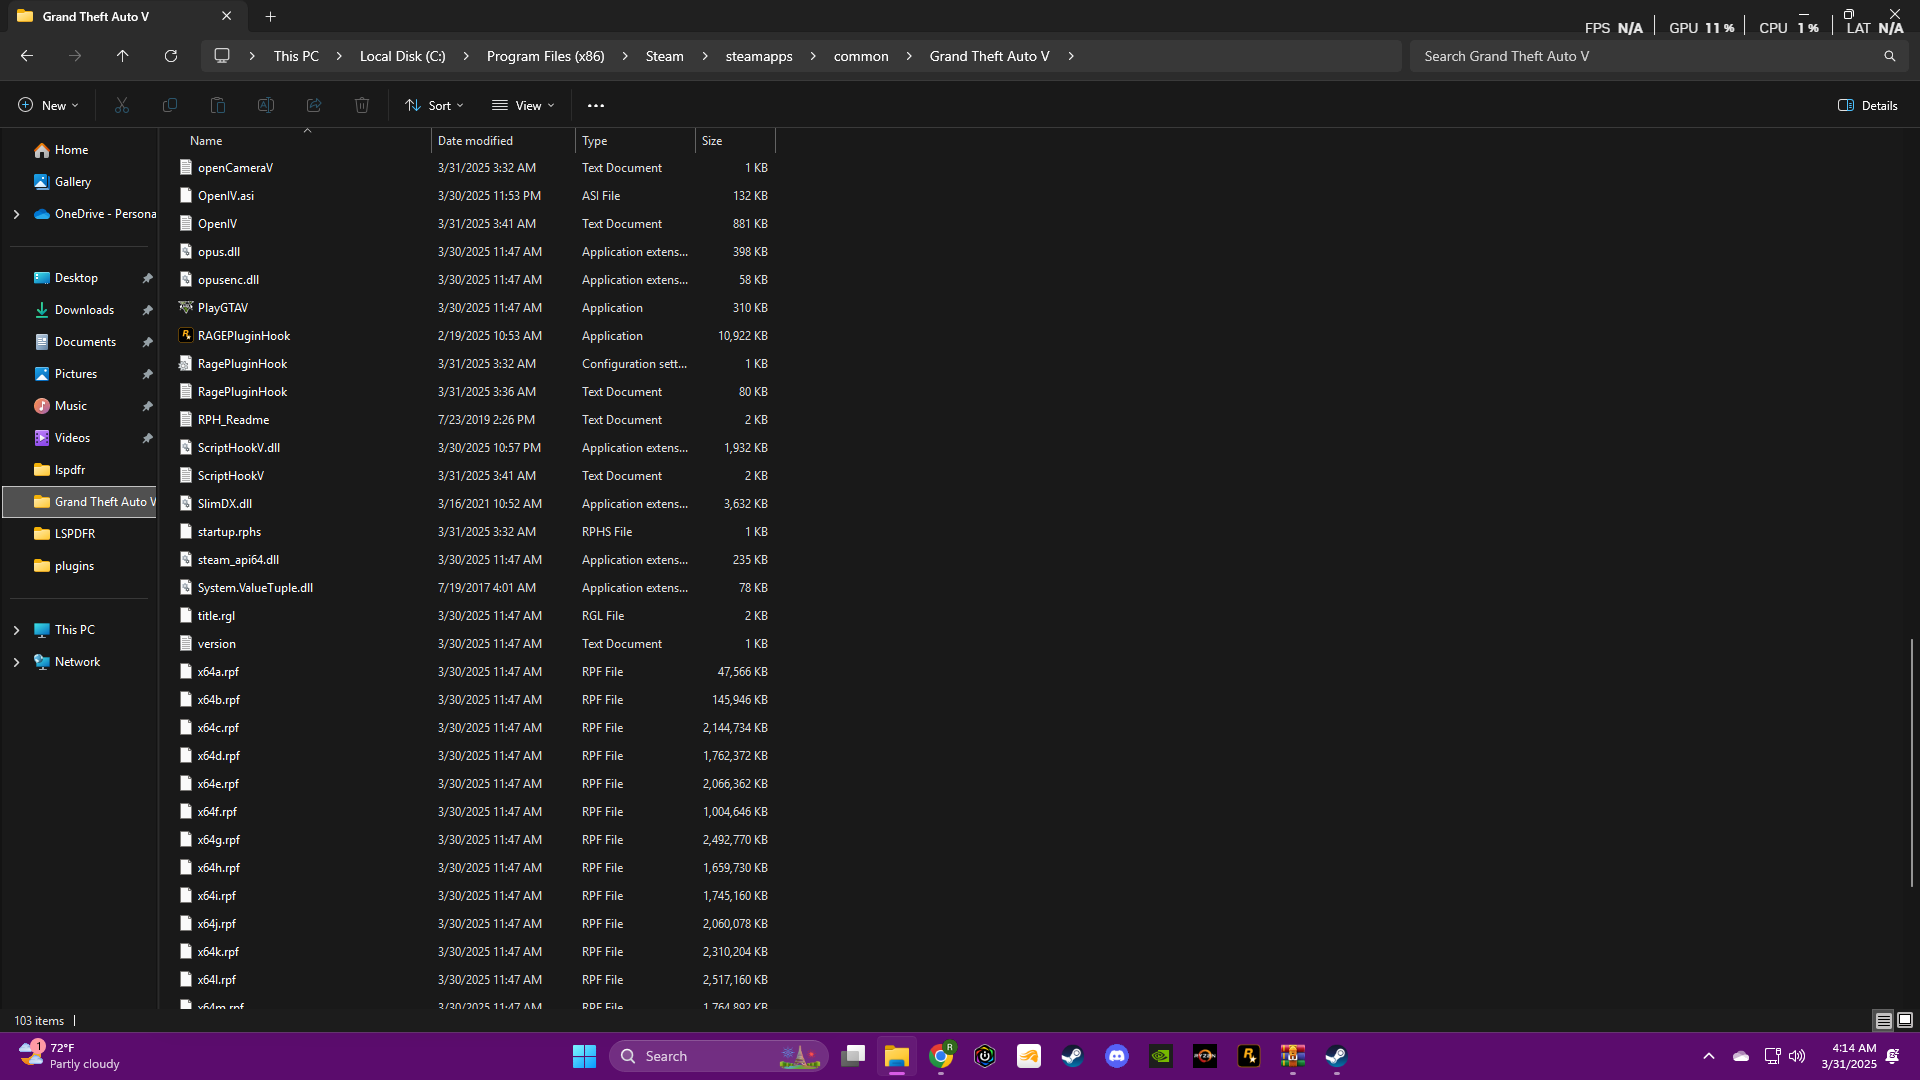Select LSPDFR folder in sidebar
1920x1080 pixels.
pos(75,534)
